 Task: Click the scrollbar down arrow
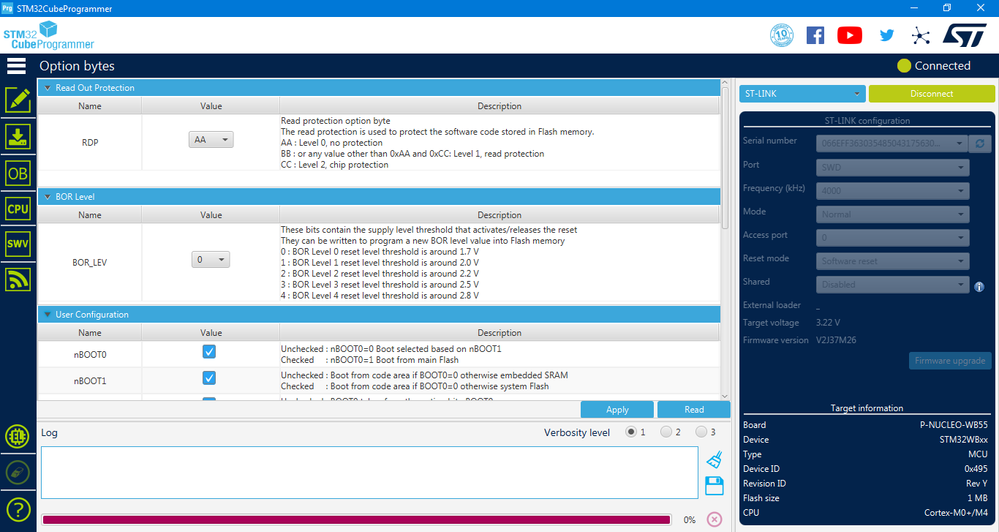(725, 396)
